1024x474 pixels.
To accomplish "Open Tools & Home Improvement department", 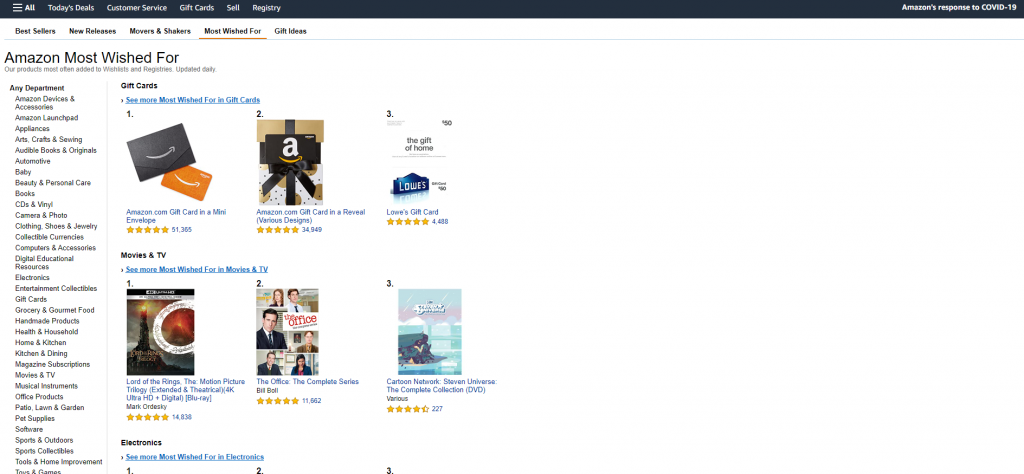I will click(x=59, y=462).
